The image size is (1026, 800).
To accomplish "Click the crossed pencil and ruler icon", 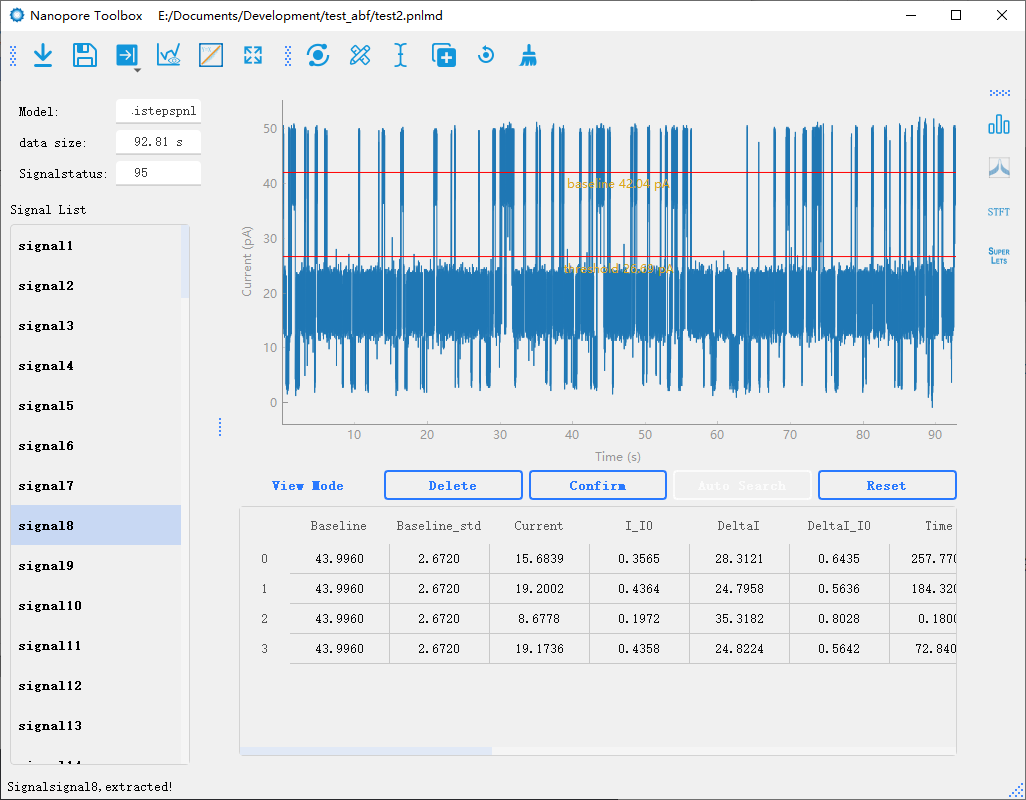I will 360,56.
